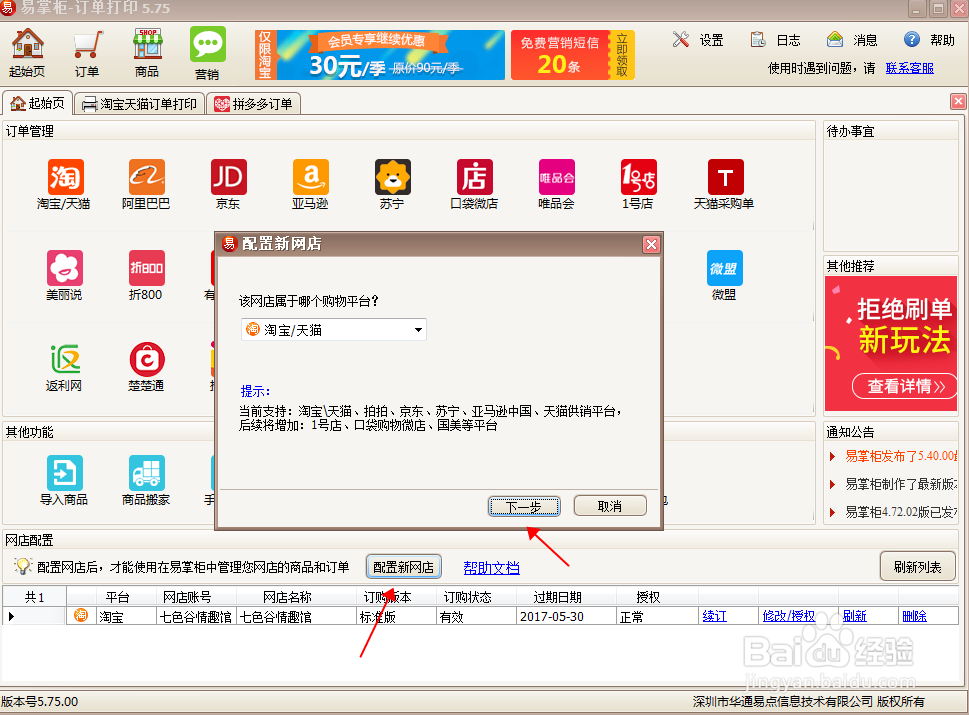Viewport: 969px width, 715px height.
Task: Open the 帮助文档 link
Action: (491, 567)
